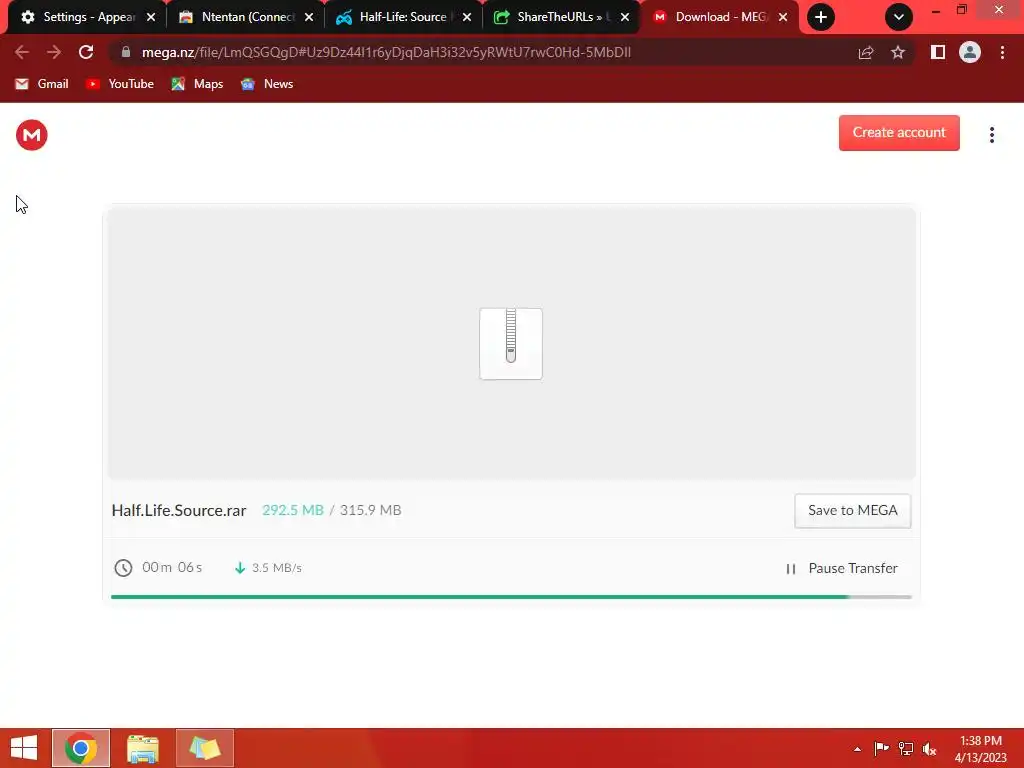1024x768 pixels.
Task: Click the 3.5 MB/s download speed
Action: point(277,568)
